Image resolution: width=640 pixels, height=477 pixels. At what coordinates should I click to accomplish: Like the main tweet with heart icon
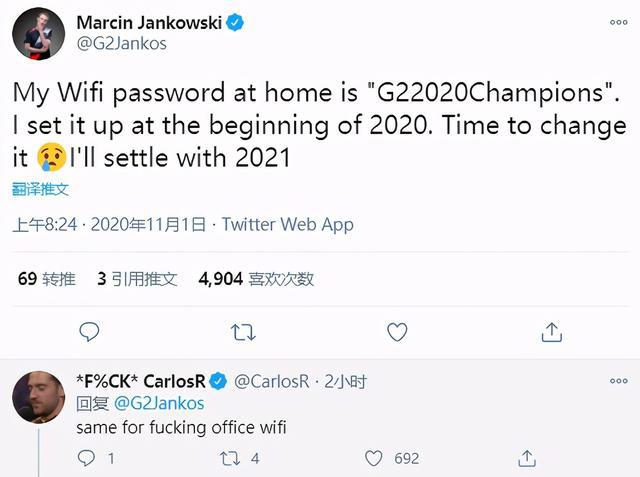point(397,332)
